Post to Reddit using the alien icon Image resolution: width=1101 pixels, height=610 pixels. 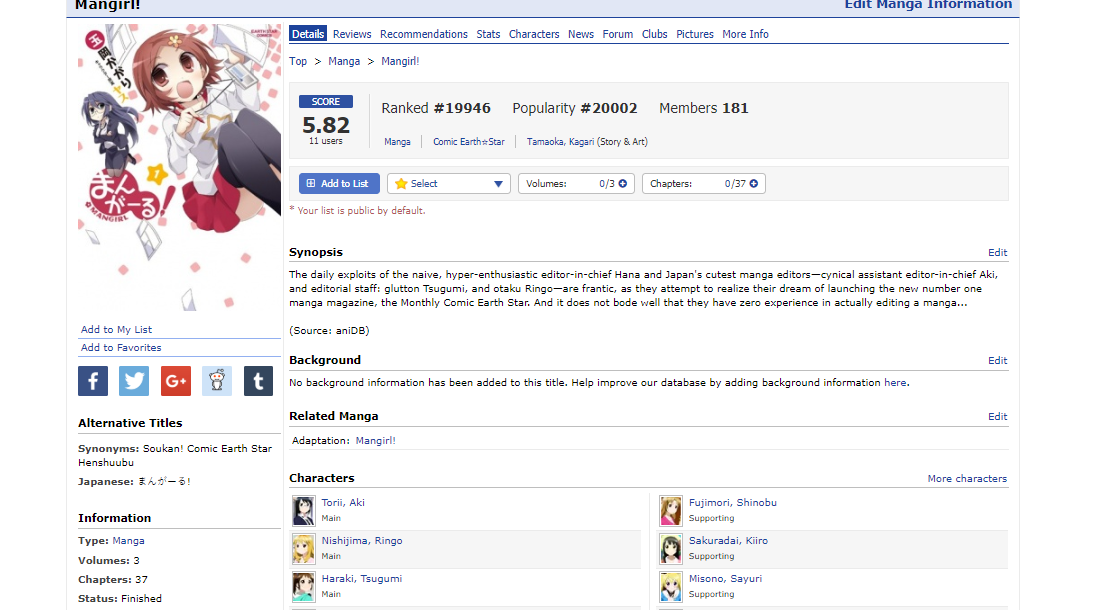click(216, 381)
